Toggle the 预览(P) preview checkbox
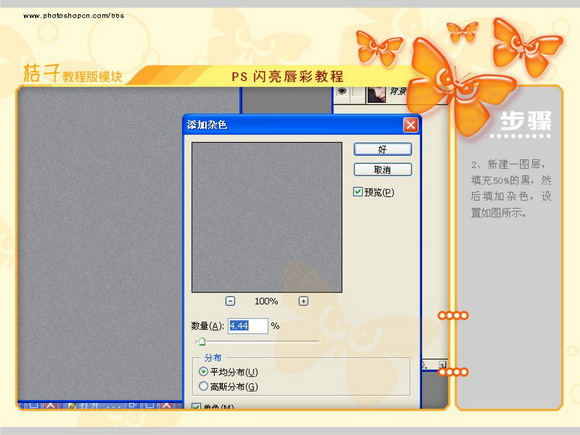Screen dimensions: 580x435 (358, 192)
